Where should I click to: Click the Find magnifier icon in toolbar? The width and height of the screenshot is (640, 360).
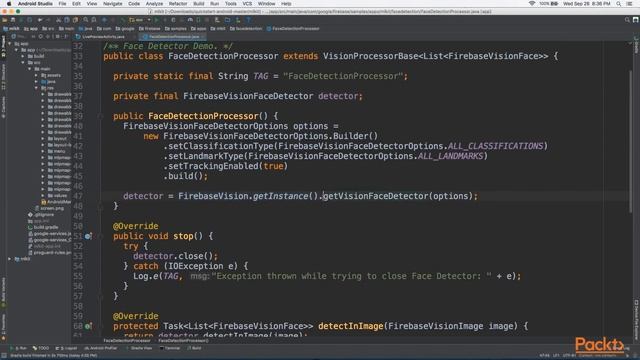tap(86, 20)
